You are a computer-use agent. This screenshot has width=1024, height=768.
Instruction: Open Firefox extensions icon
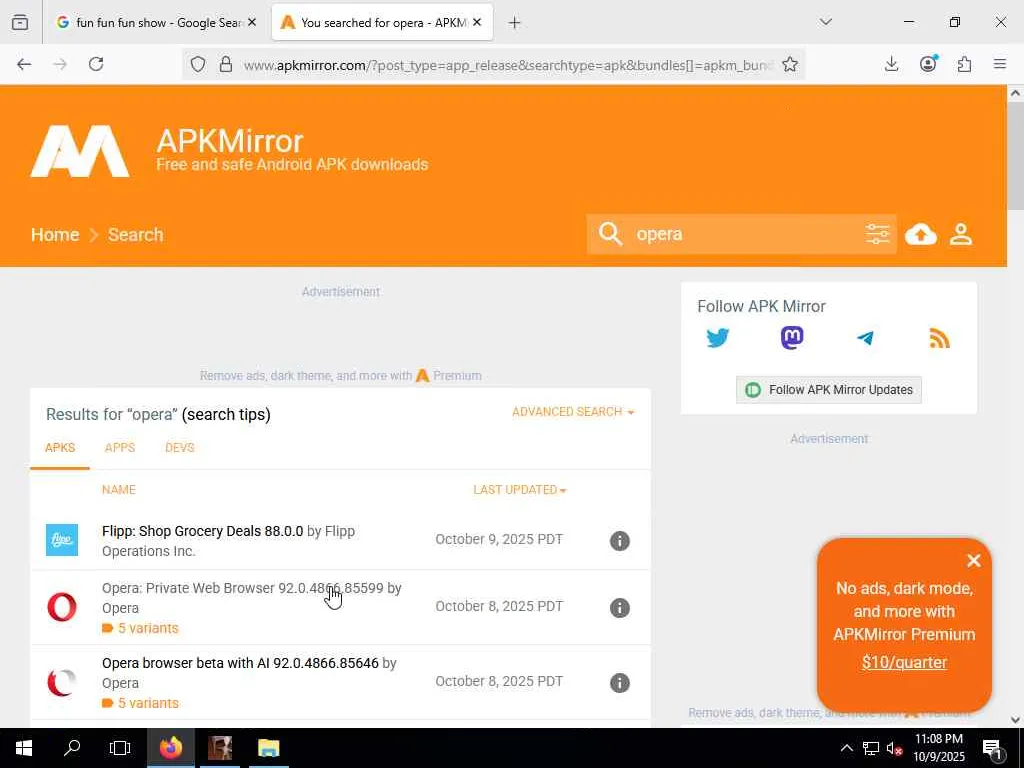tap(964, 64)
